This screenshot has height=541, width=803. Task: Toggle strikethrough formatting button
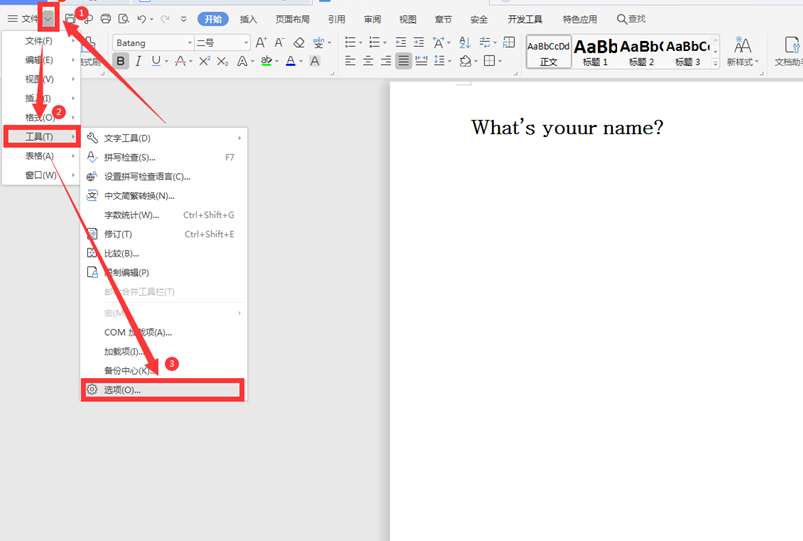point(181,61)
